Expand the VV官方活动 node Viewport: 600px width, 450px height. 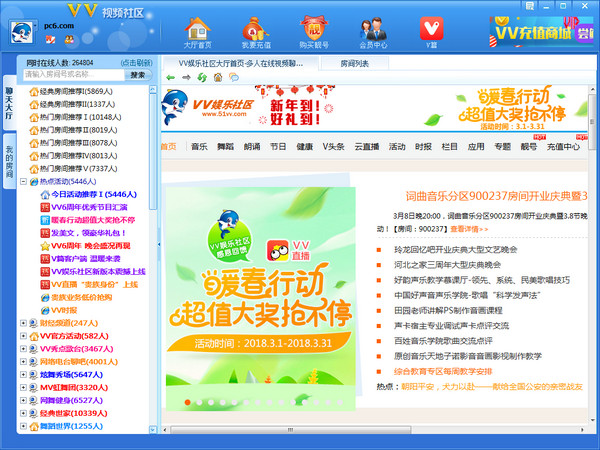coord(23,336)
